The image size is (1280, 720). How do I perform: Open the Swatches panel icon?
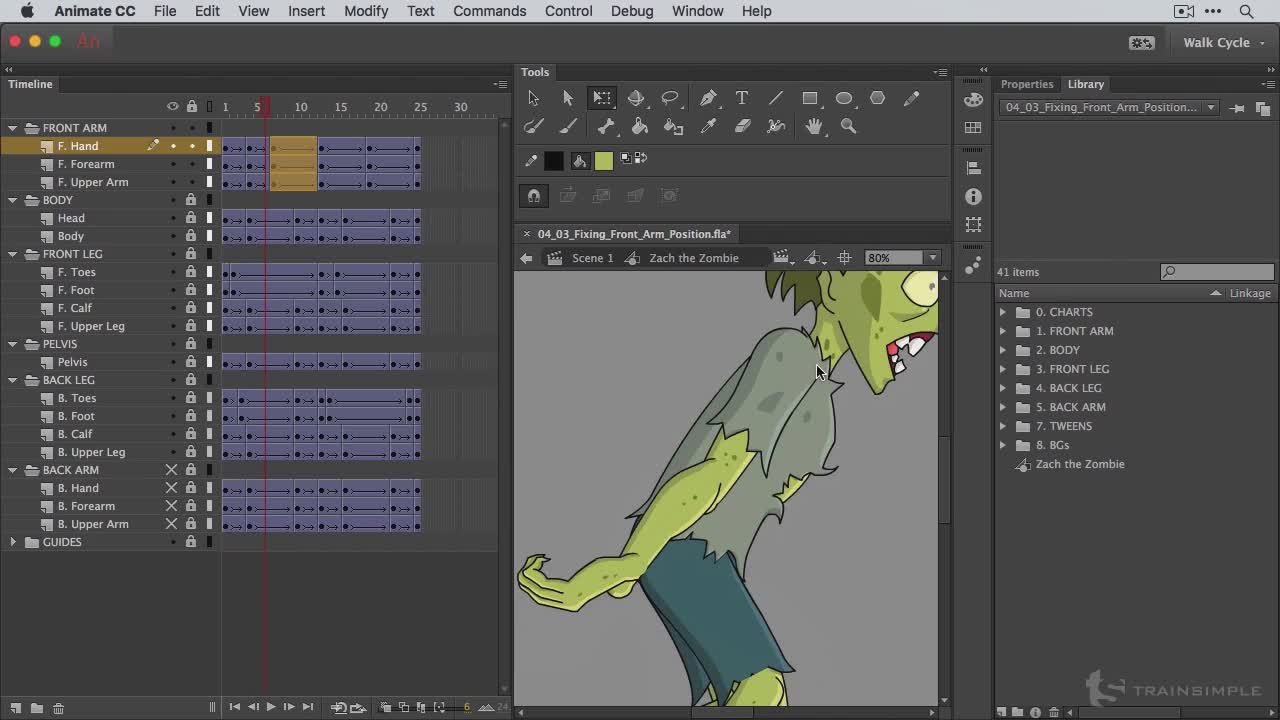(973, 128)
